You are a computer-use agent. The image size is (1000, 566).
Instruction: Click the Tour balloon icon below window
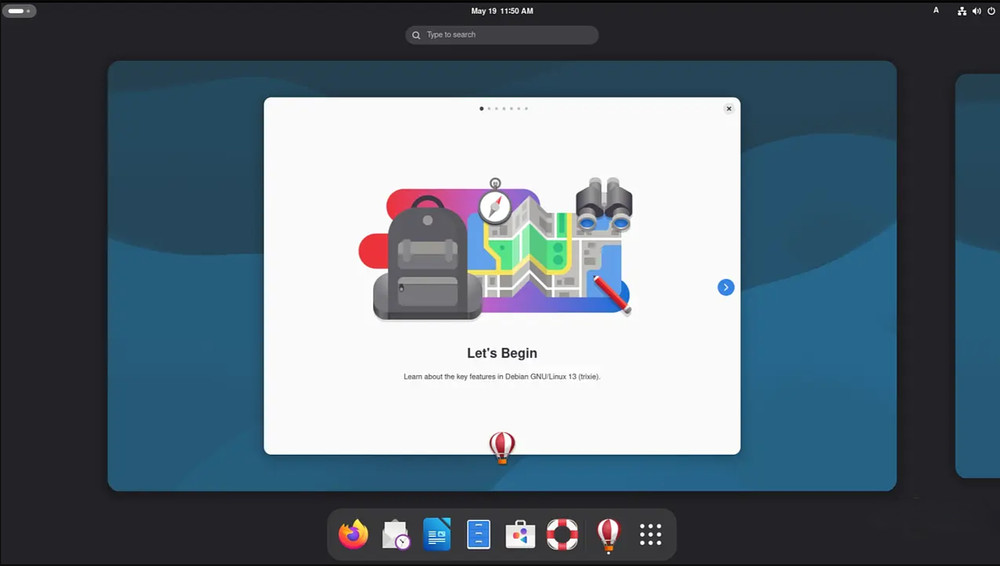pos(502,447)
